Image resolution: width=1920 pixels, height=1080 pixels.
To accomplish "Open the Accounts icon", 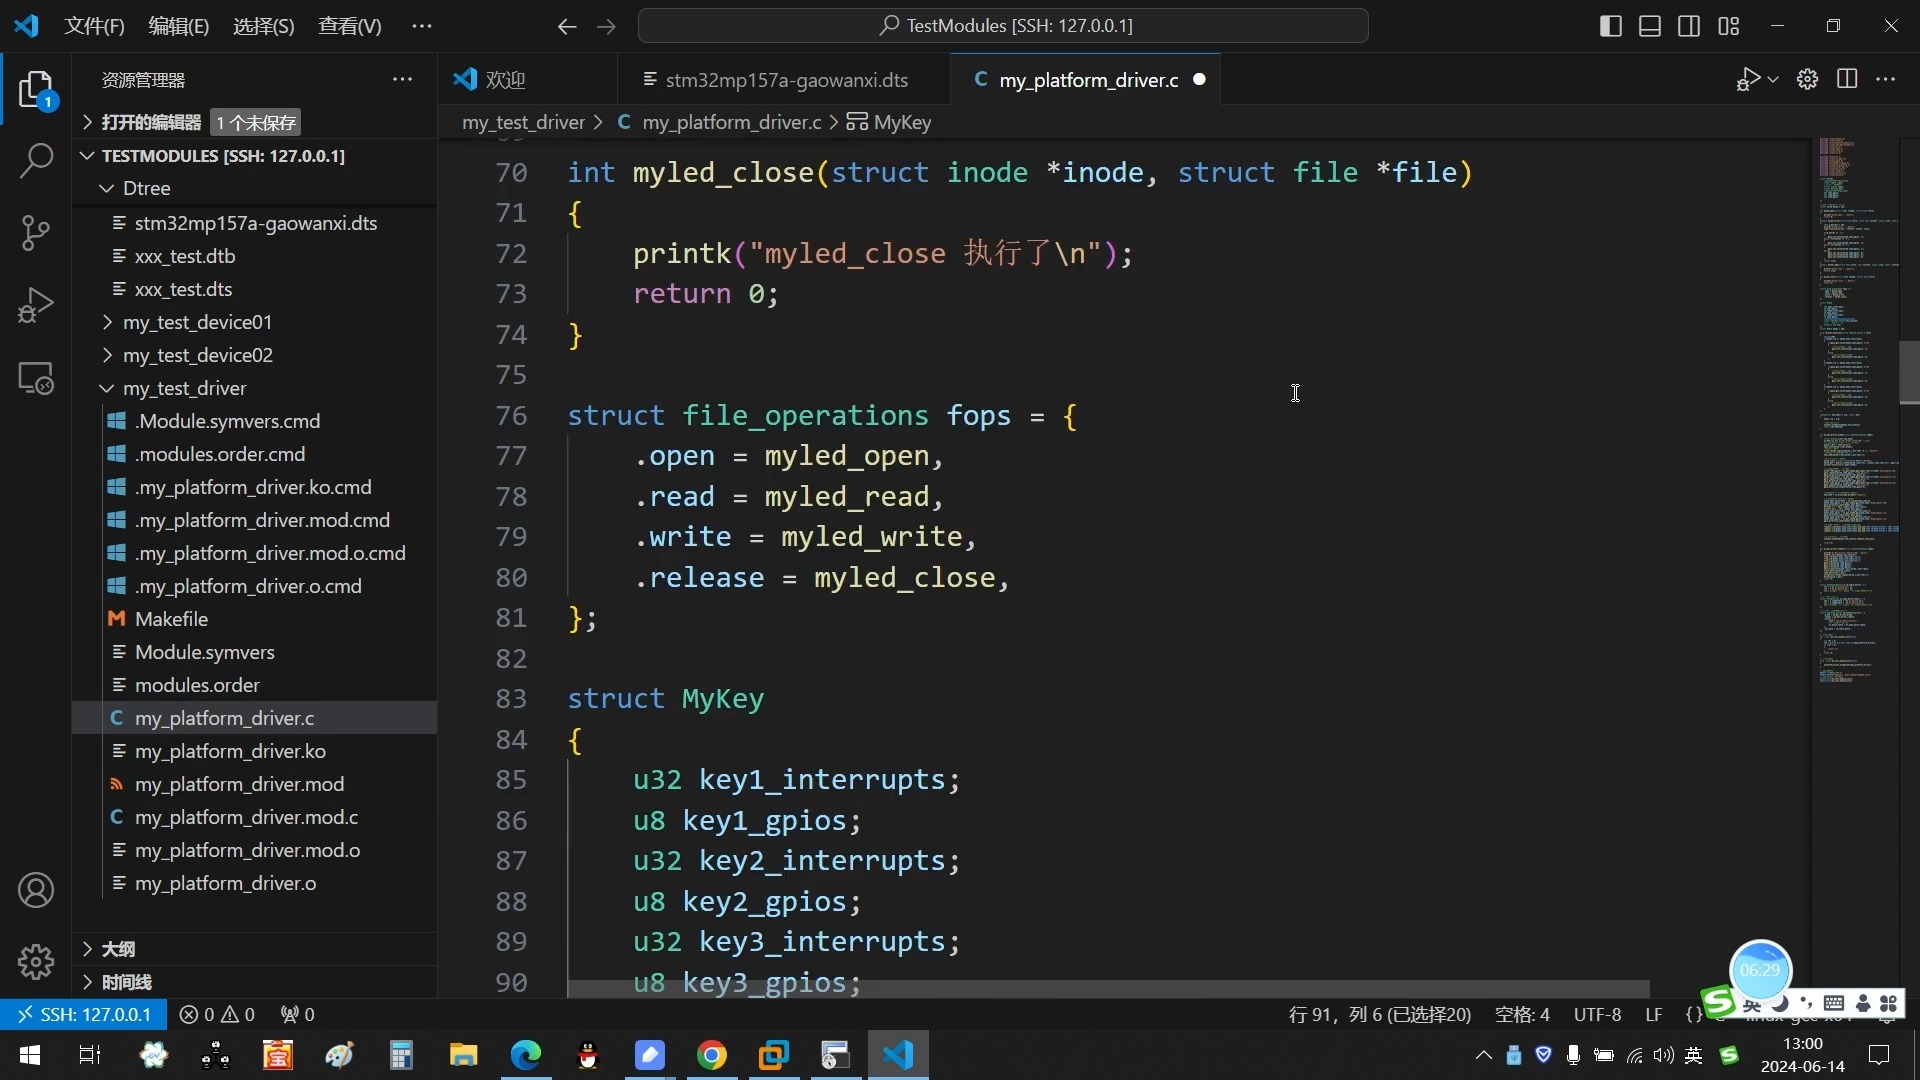I will [36, 890].
